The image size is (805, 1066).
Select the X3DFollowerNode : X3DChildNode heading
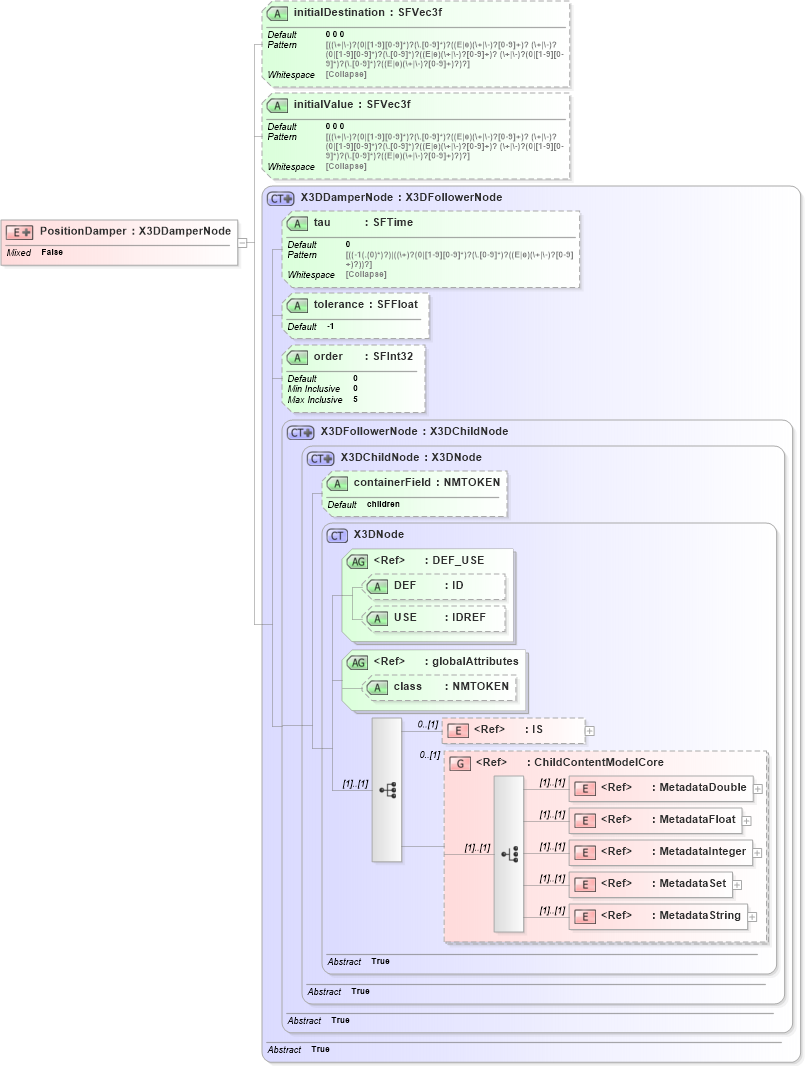[414, 431]
